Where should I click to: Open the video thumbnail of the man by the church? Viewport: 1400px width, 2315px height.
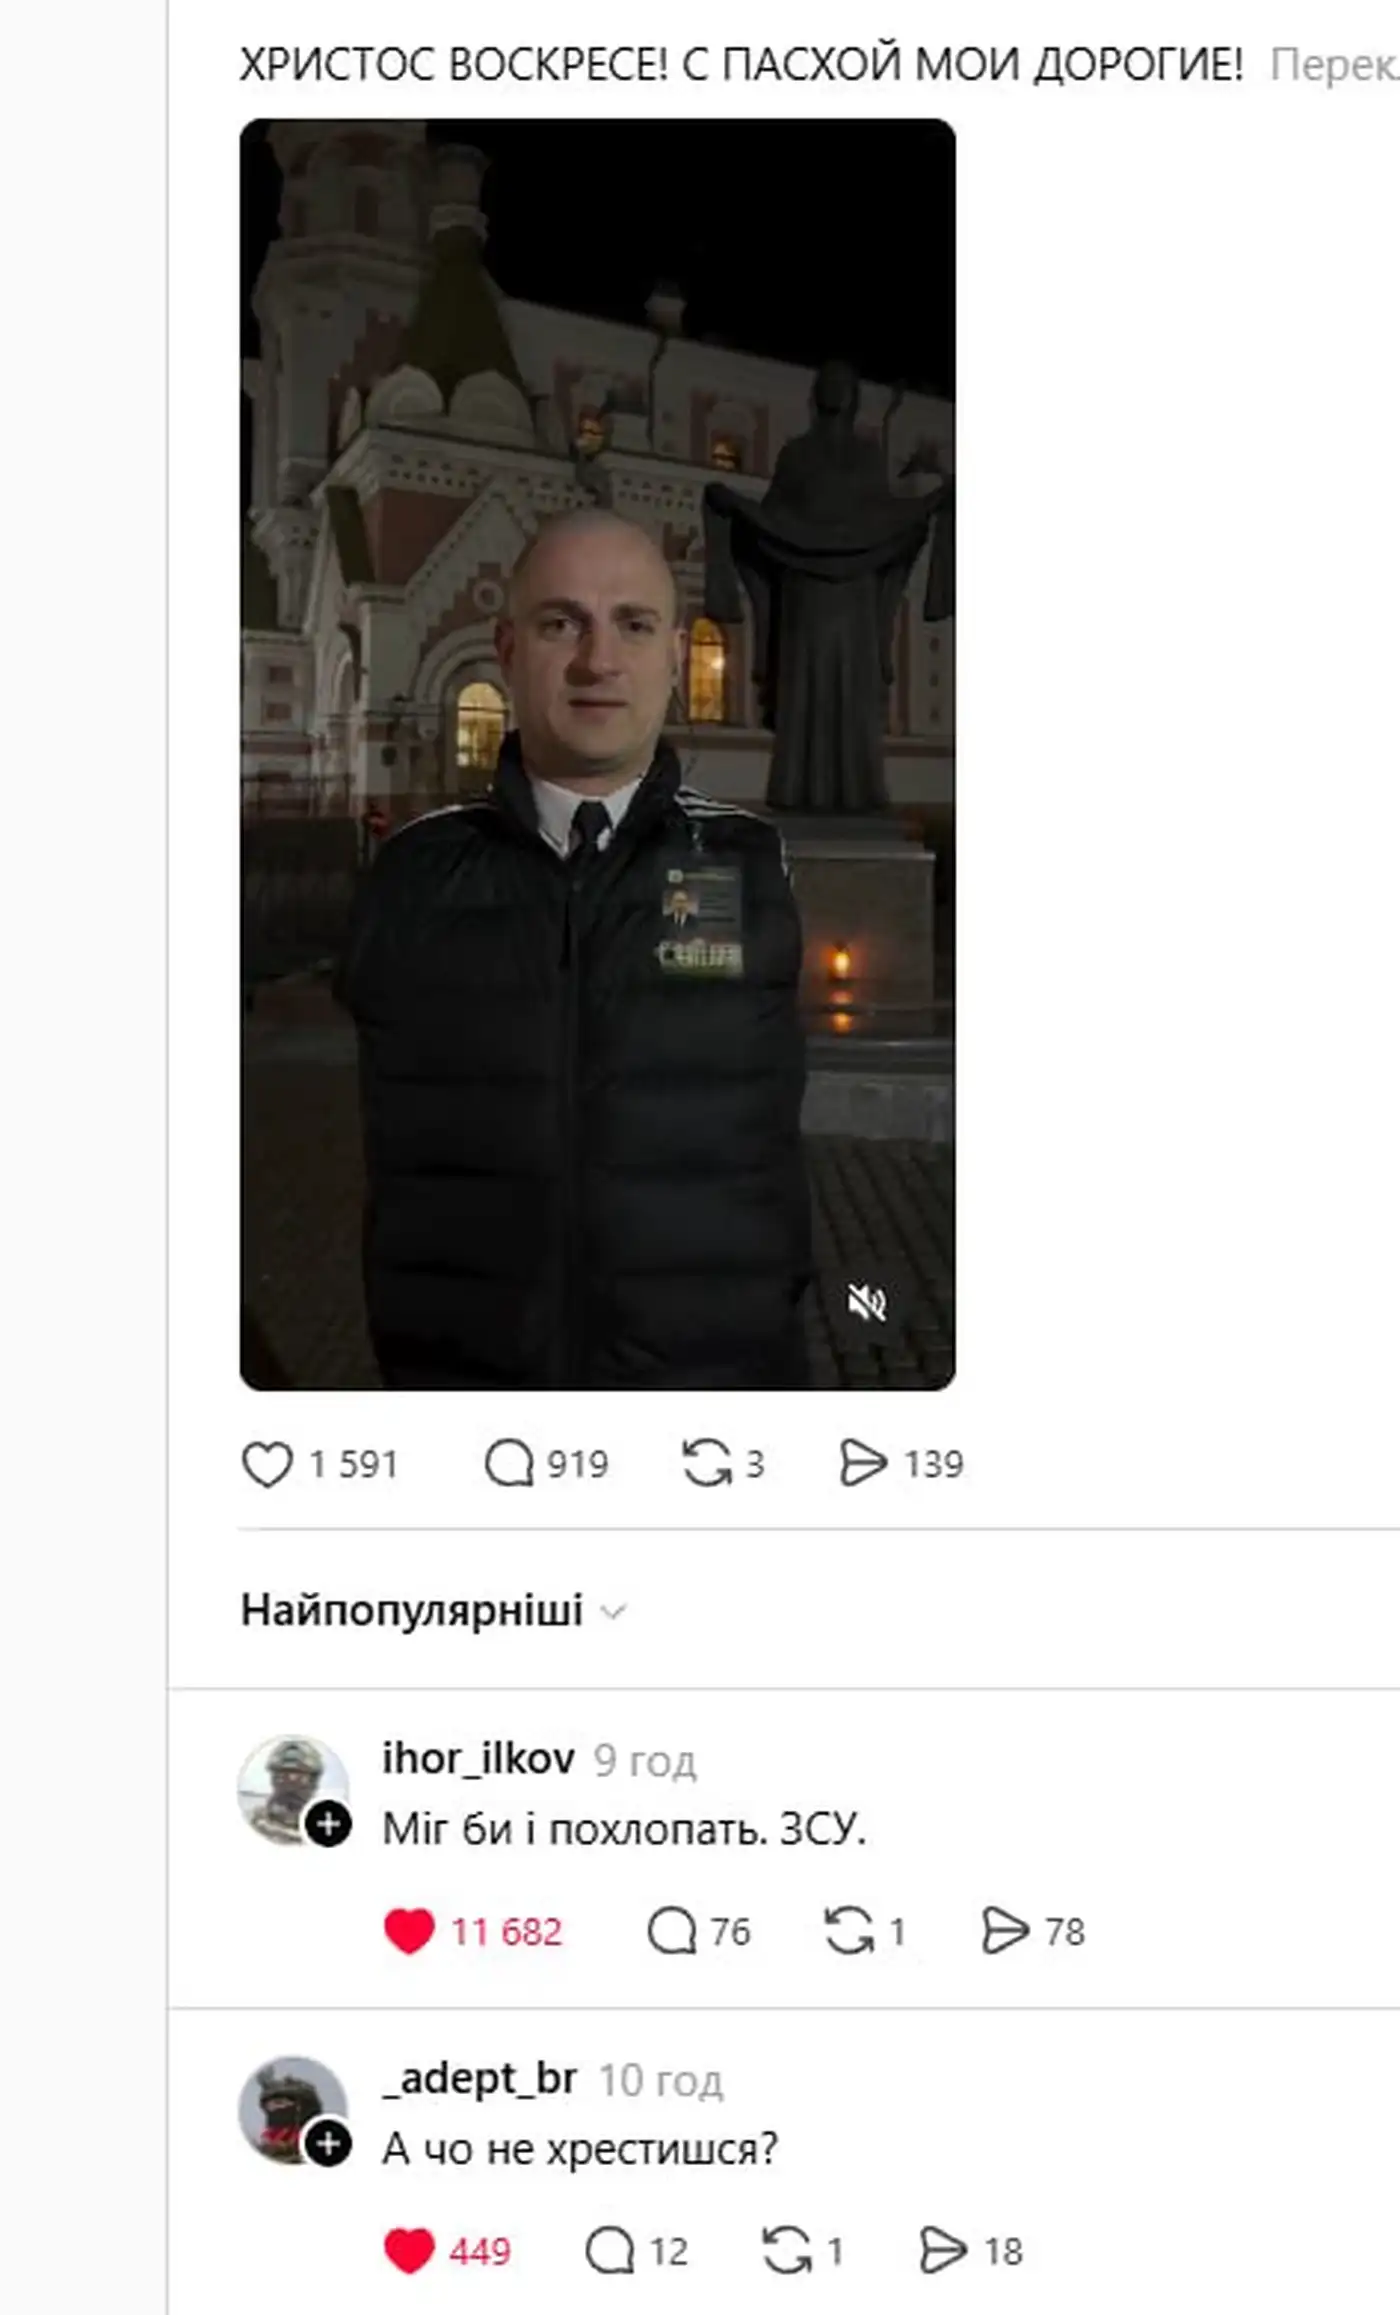pos(597,754)
